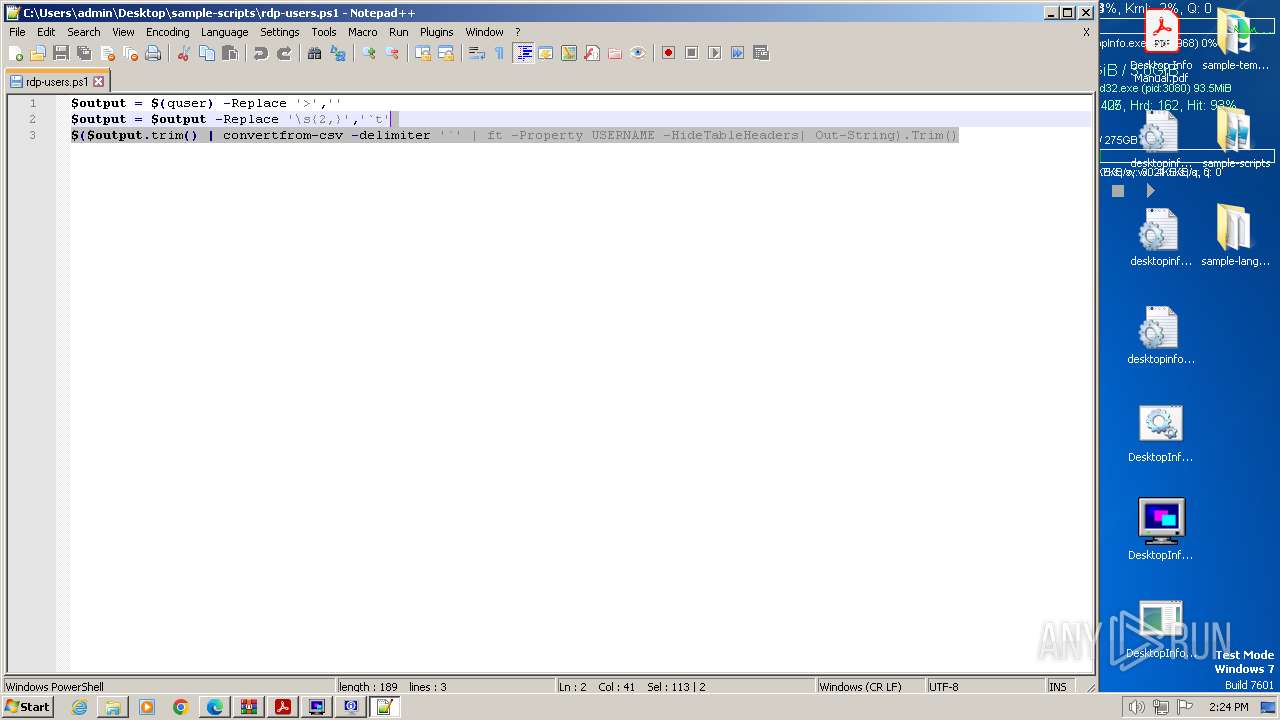Viewport: 1280px width, 720px height.
Task: Select the rdp-users.ps1 tab
Action: pyautogui.click(x=57, y=82)
